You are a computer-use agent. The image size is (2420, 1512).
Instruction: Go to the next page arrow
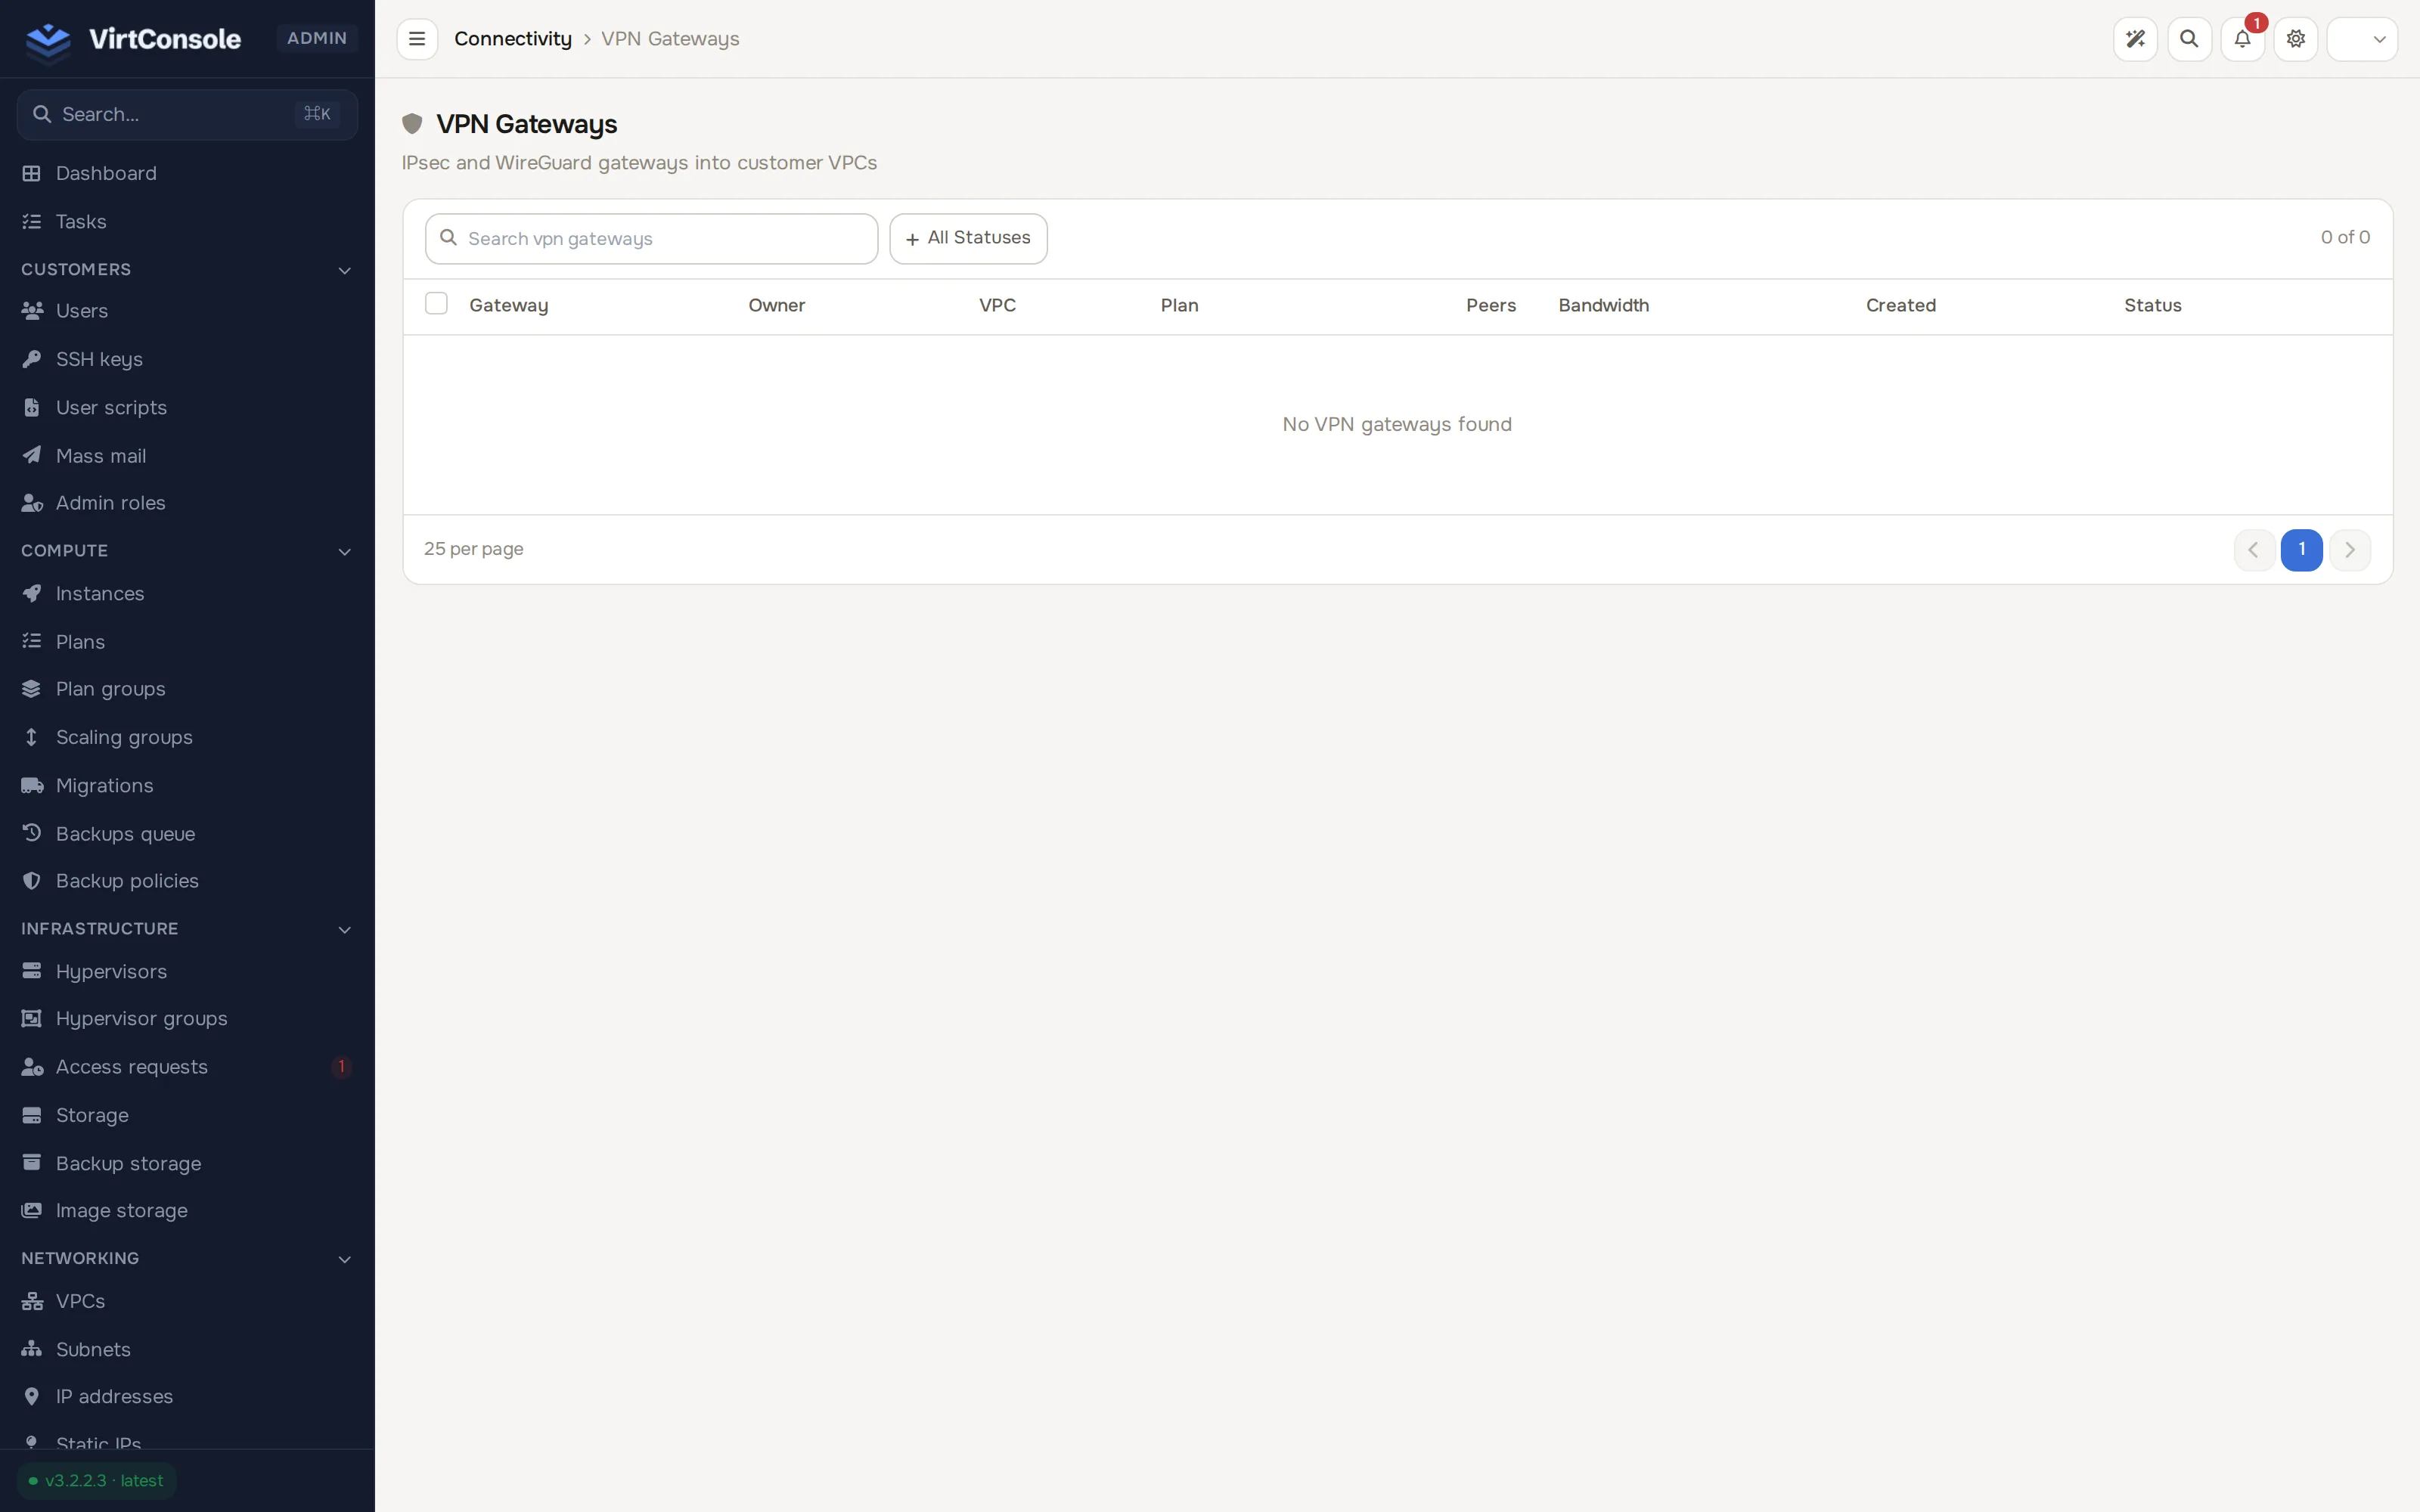click(2350, 550)
